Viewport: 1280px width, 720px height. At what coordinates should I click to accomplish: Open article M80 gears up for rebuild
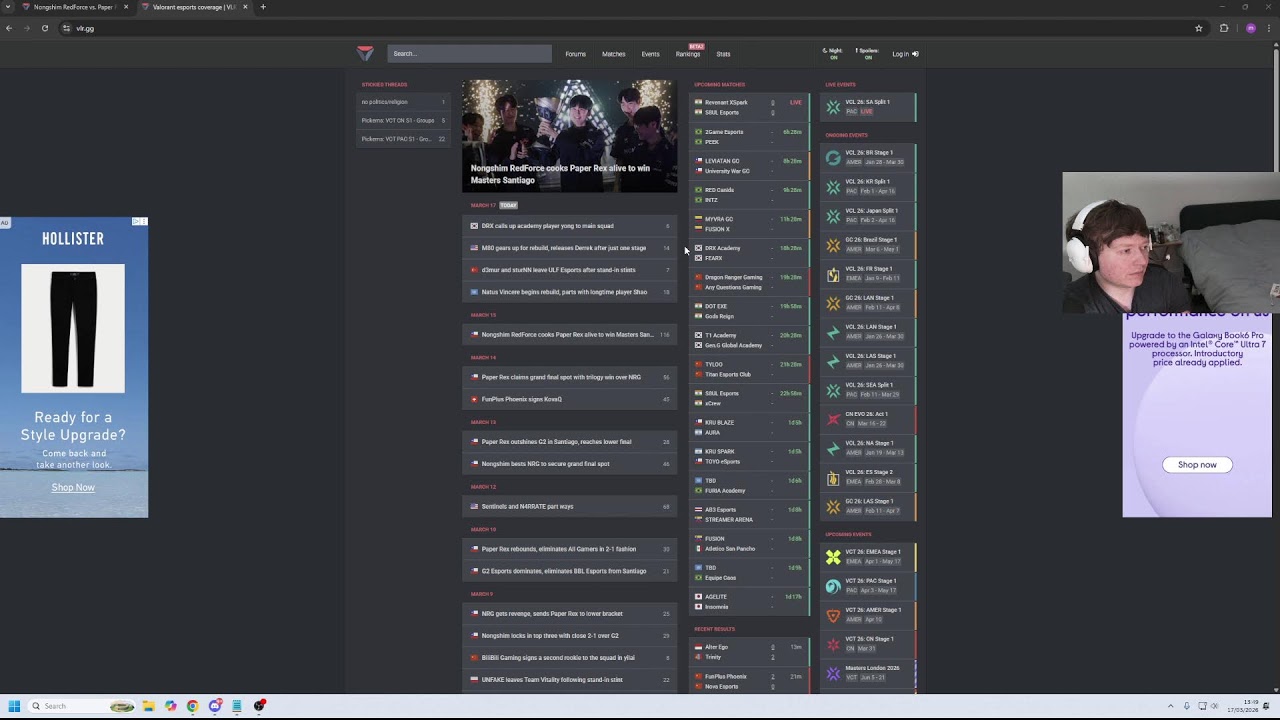click(570, 248)
